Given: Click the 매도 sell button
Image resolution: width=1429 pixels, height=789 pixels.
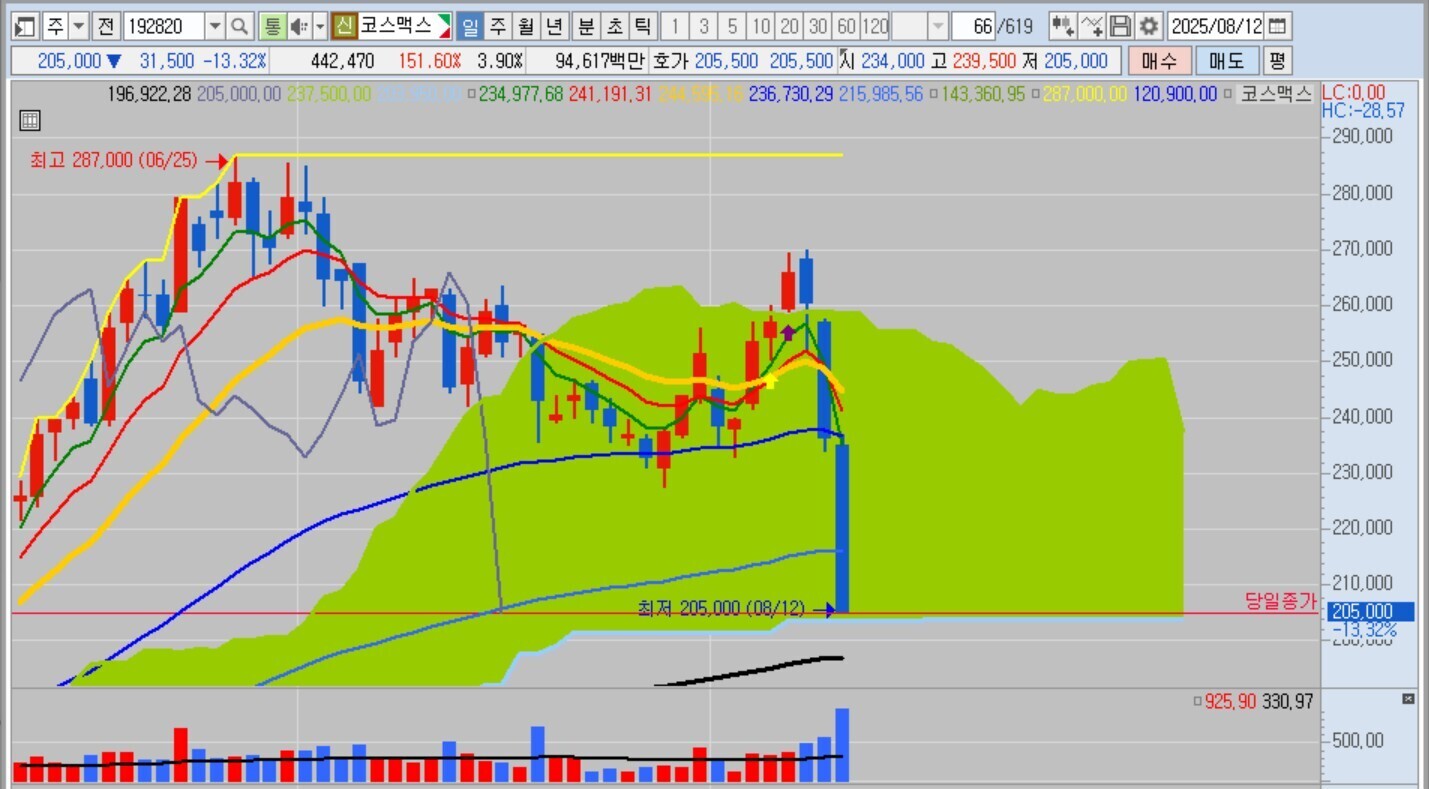Looking at the screenshot, I should click(x=1226, y=61).
